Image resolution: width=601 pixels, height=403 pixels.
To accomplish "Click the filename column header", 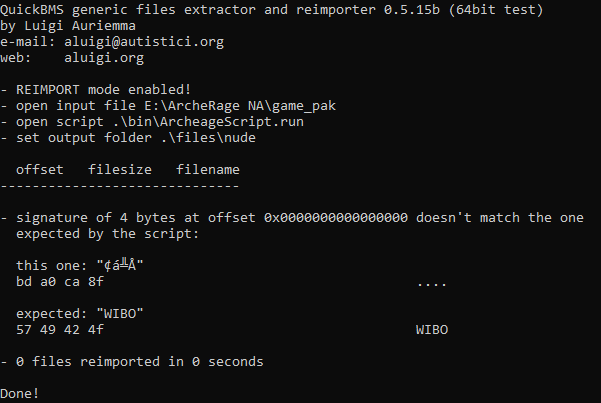I will [208, 170].
